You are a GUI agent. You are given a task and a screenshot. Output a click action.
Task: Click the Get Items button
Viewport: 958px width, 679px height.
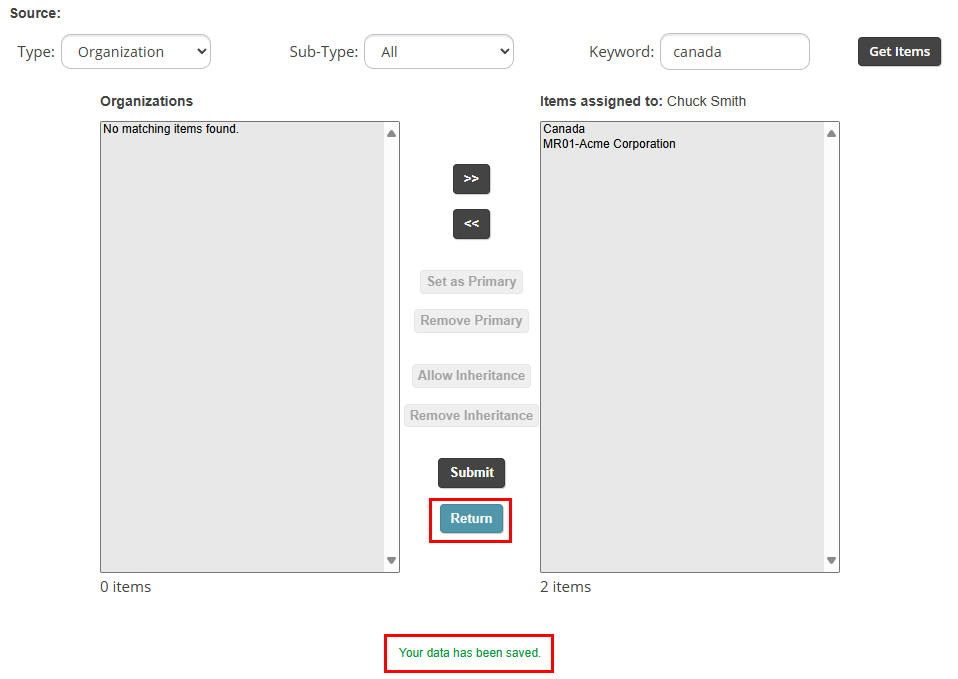pyautogui.click(x=899, y=52)
